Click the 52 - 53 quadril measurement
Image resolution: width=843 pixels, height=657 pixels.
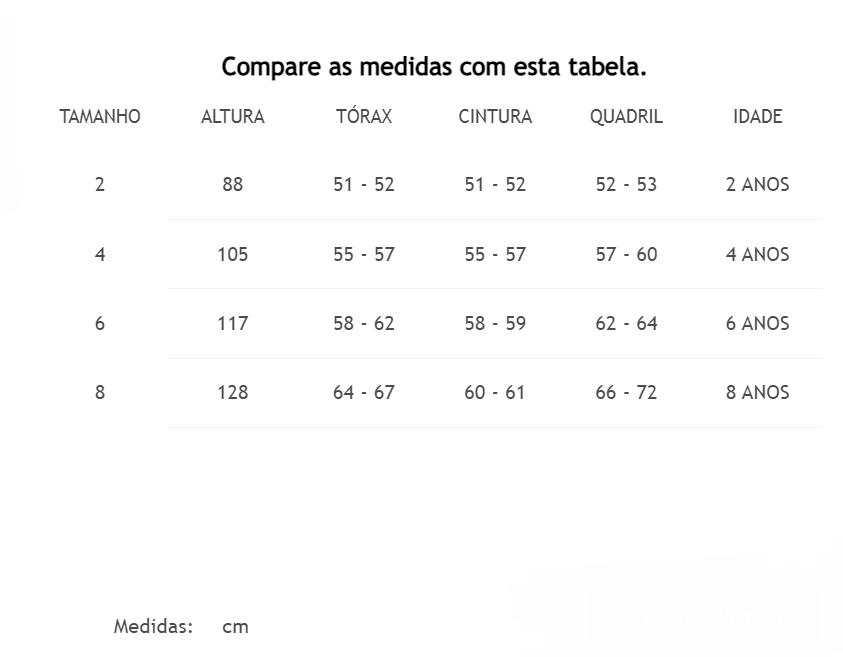(626, 184)
